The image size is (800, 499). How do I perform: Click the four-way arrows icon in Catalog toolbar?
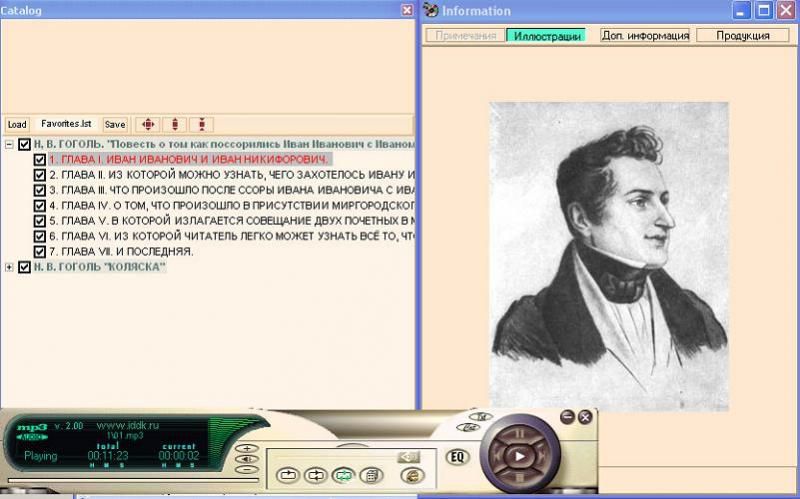coord(148,124)
